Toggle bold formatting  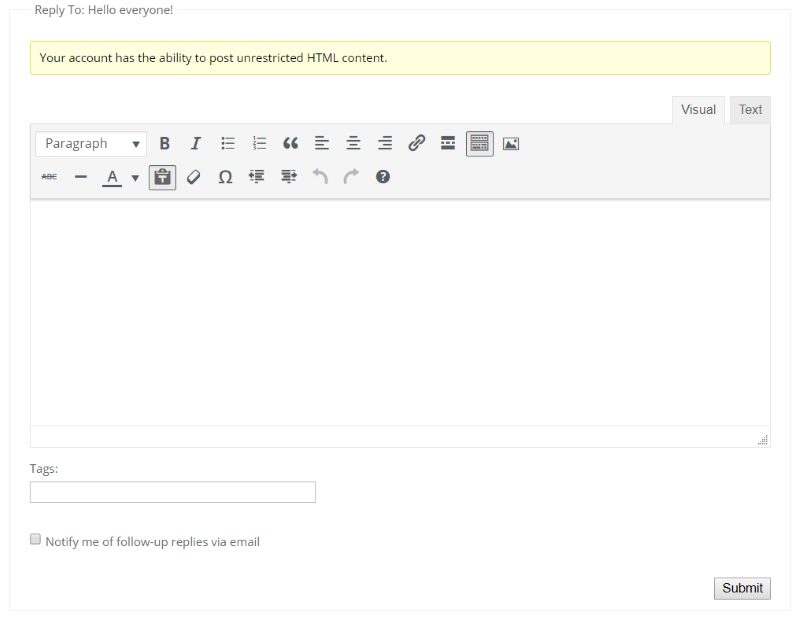pos(164,143)
